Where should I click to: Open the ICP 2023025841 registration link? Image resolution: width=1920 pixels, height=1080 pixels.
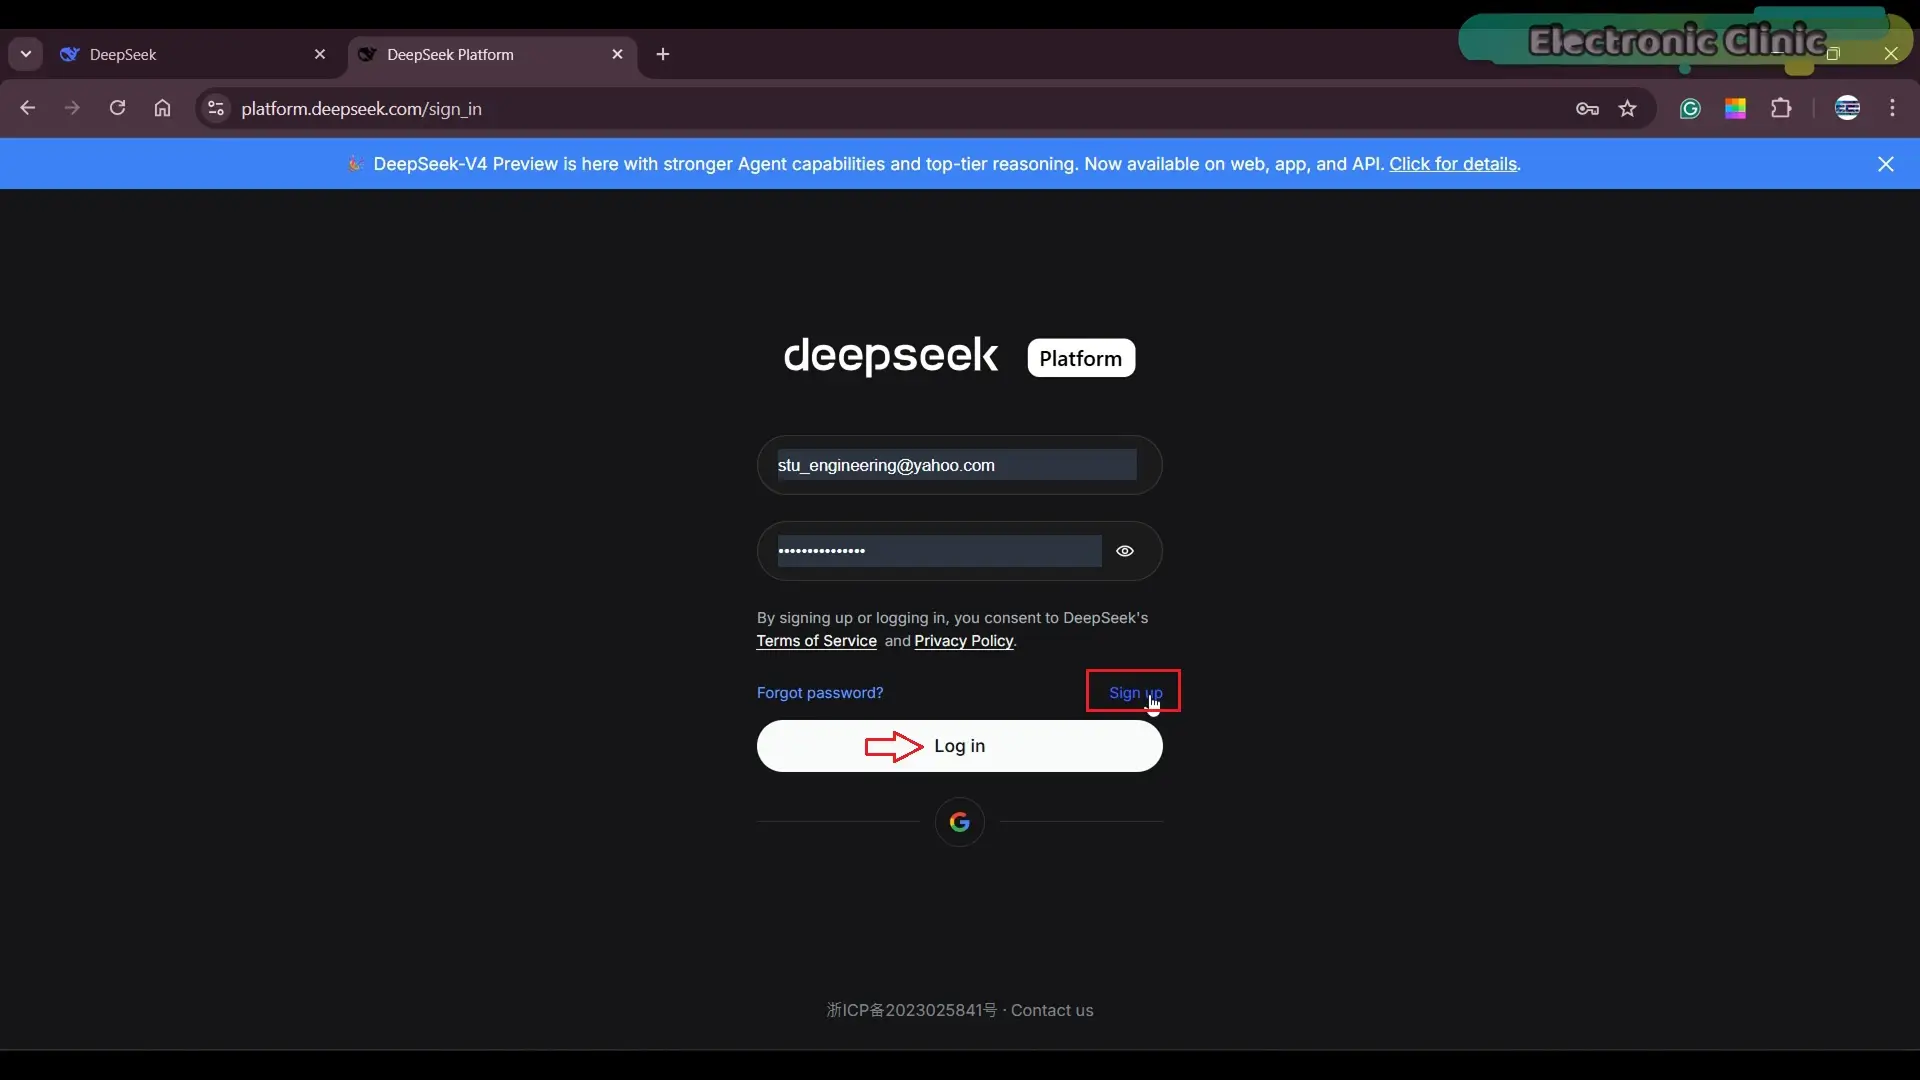(x=912, y=1010)
